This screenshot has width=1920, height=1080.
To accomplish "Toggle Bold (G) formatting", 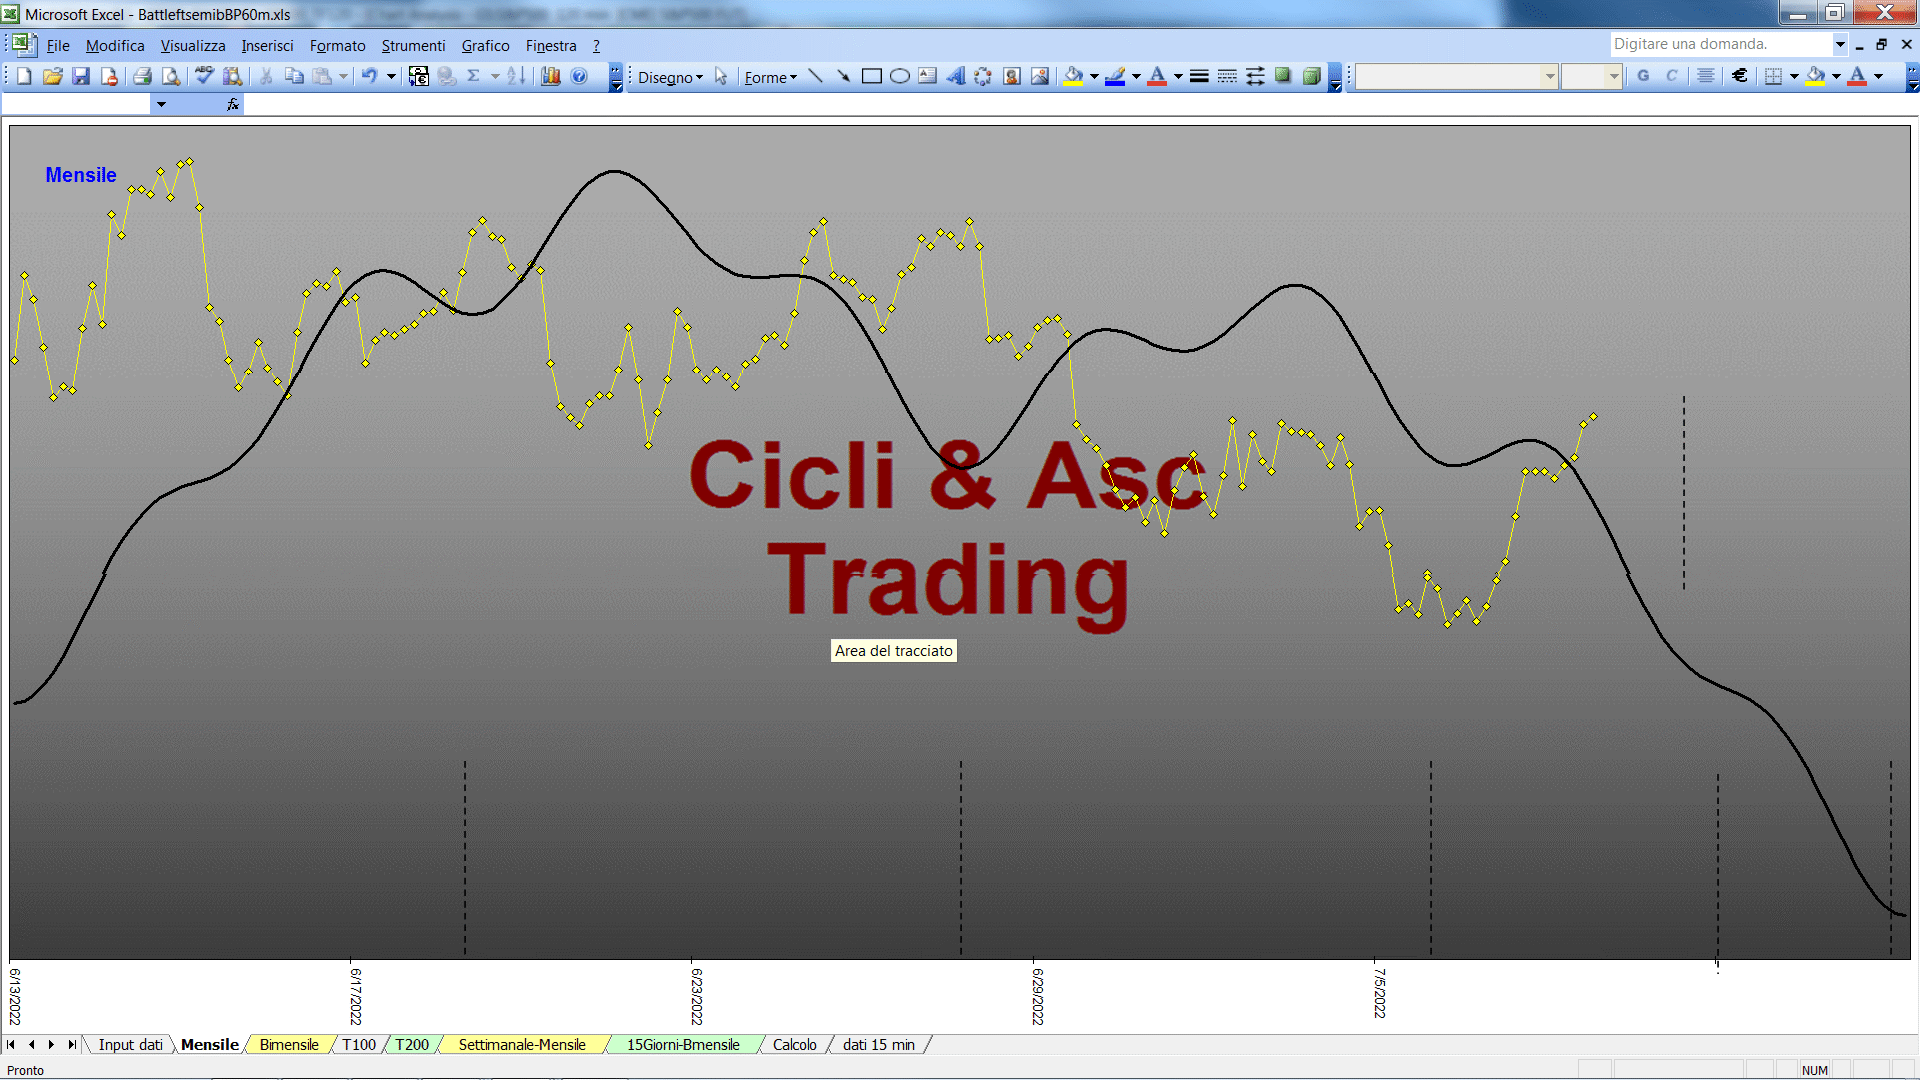I will tap(1643, 76).
